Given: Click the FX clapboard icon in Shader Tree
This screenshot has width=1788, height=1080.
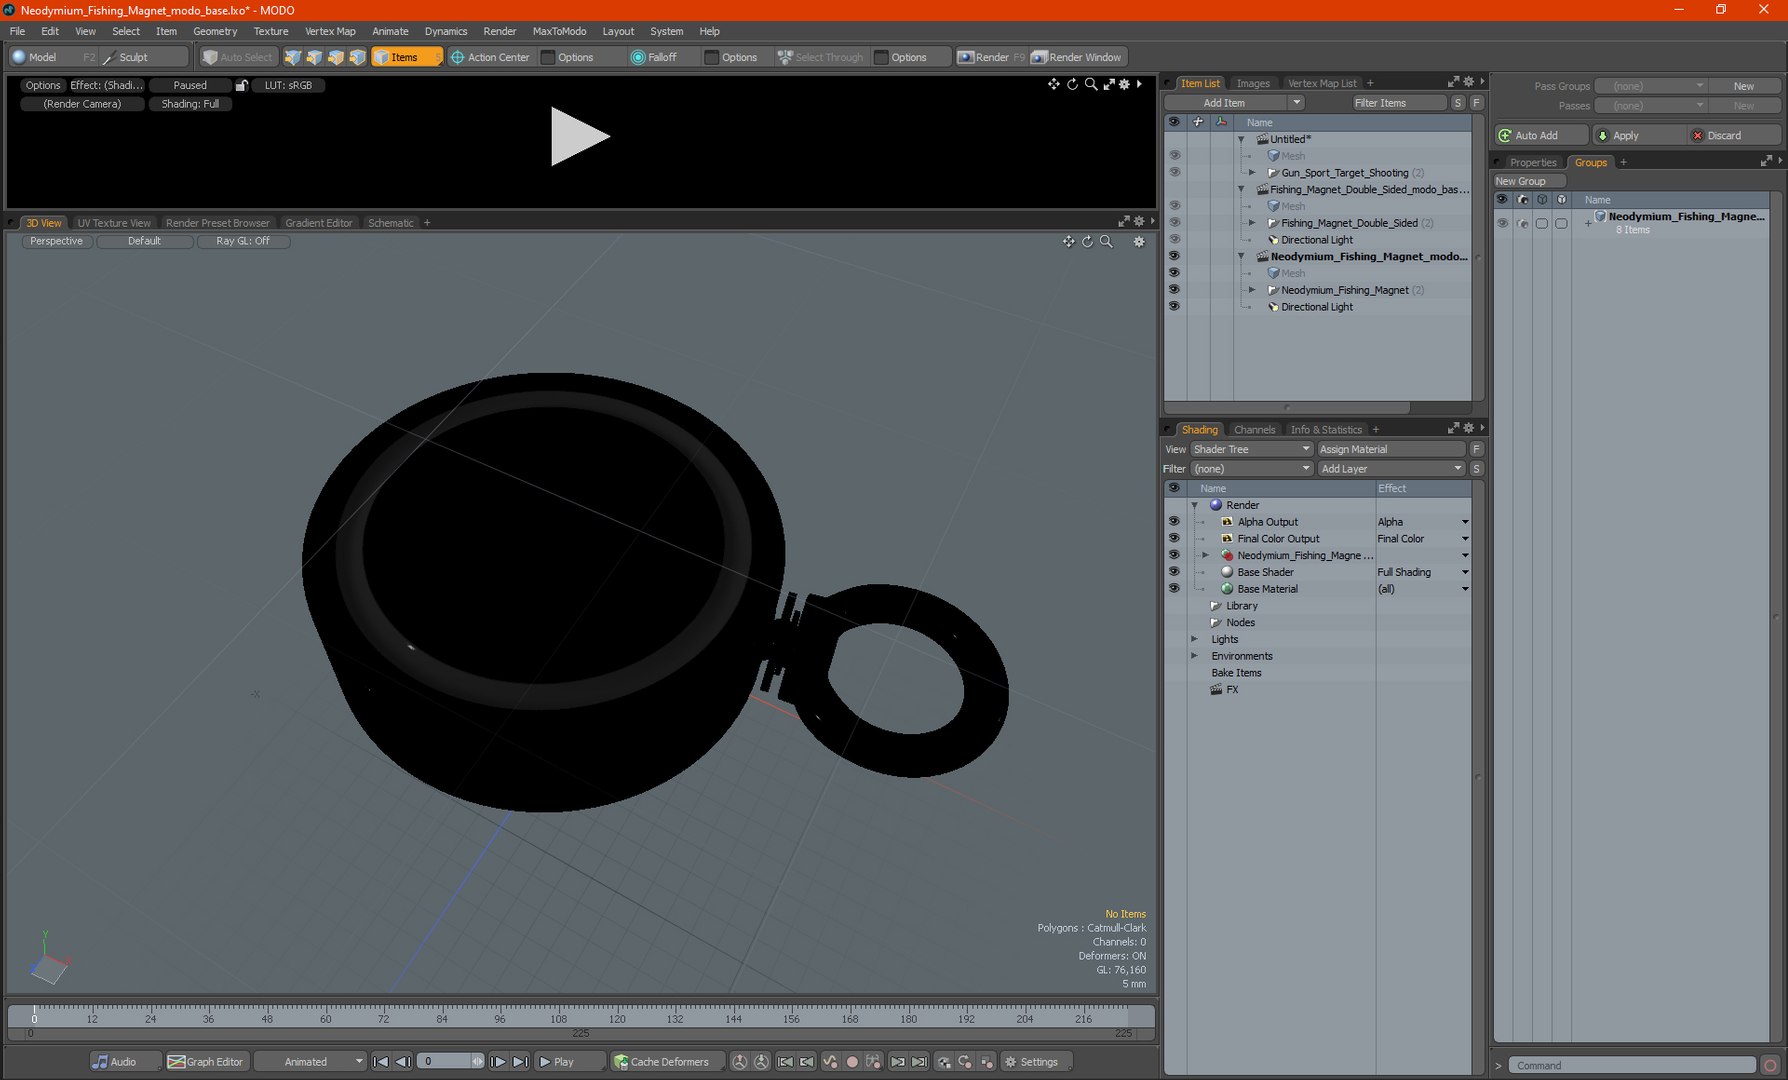Looking at the screenshot, I should [x=1217, y=690].
